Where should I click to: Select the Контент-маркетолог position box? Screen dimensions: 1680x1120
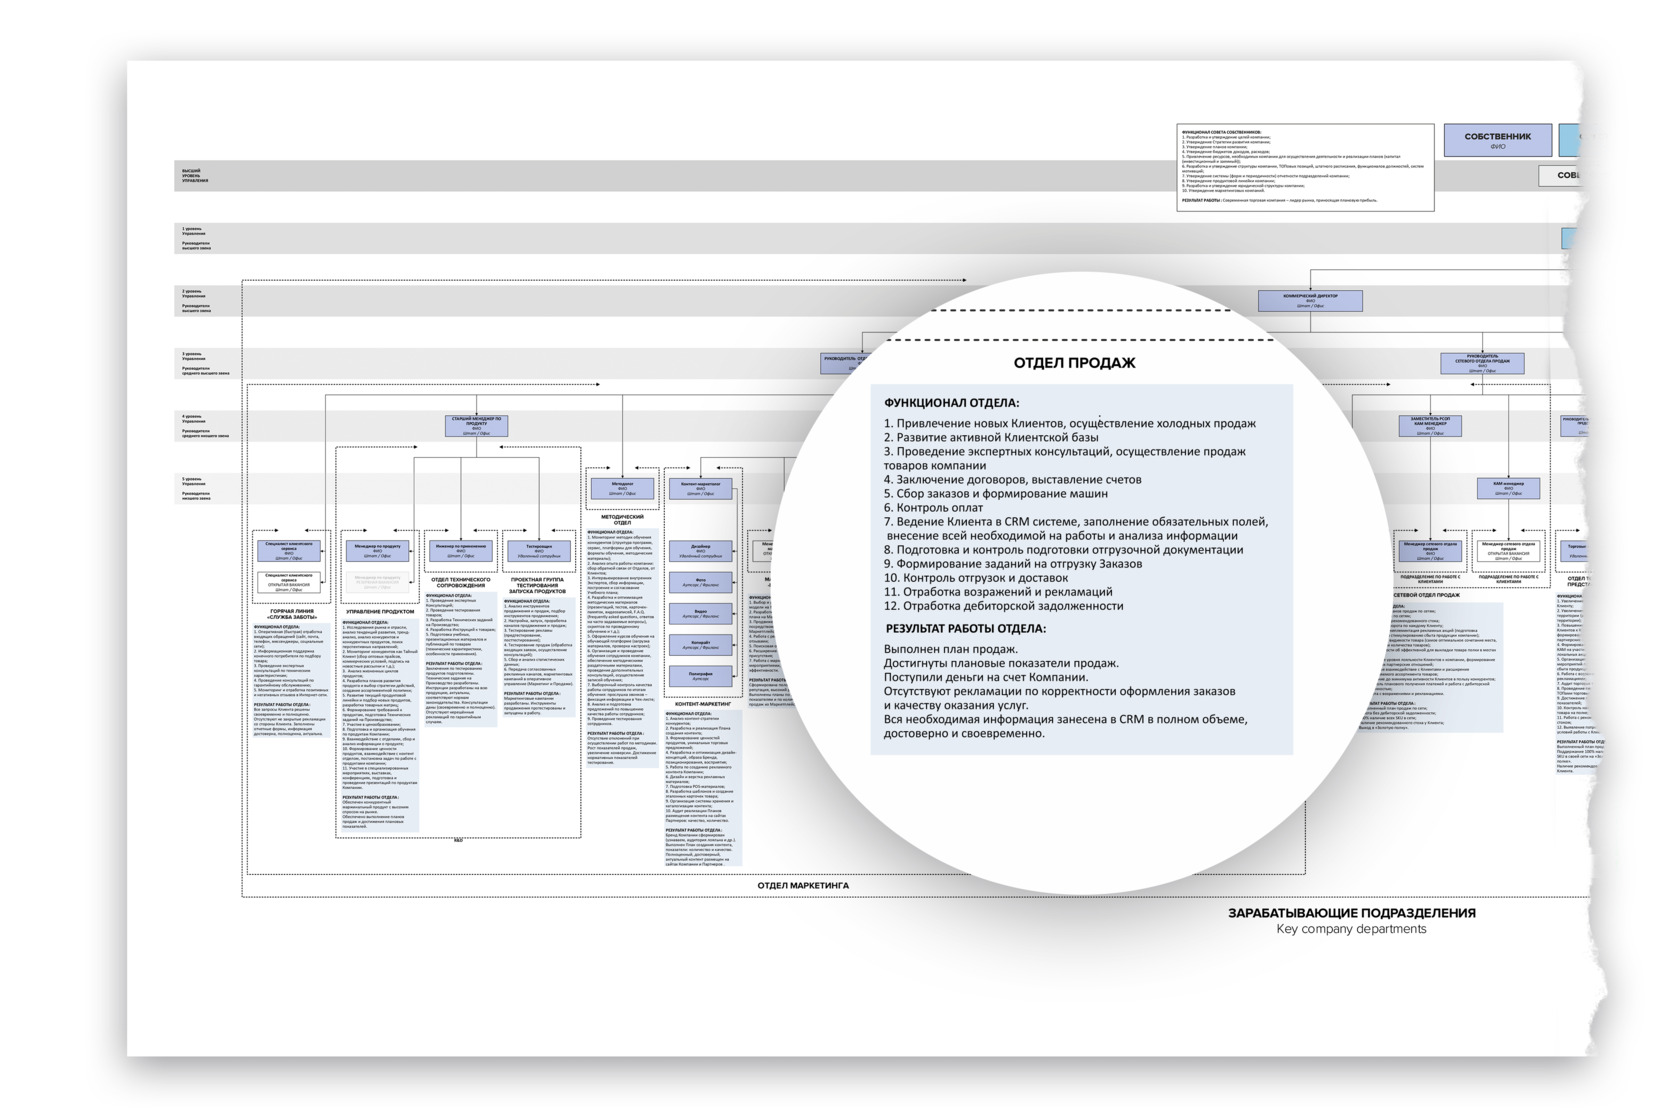point(700,488)
